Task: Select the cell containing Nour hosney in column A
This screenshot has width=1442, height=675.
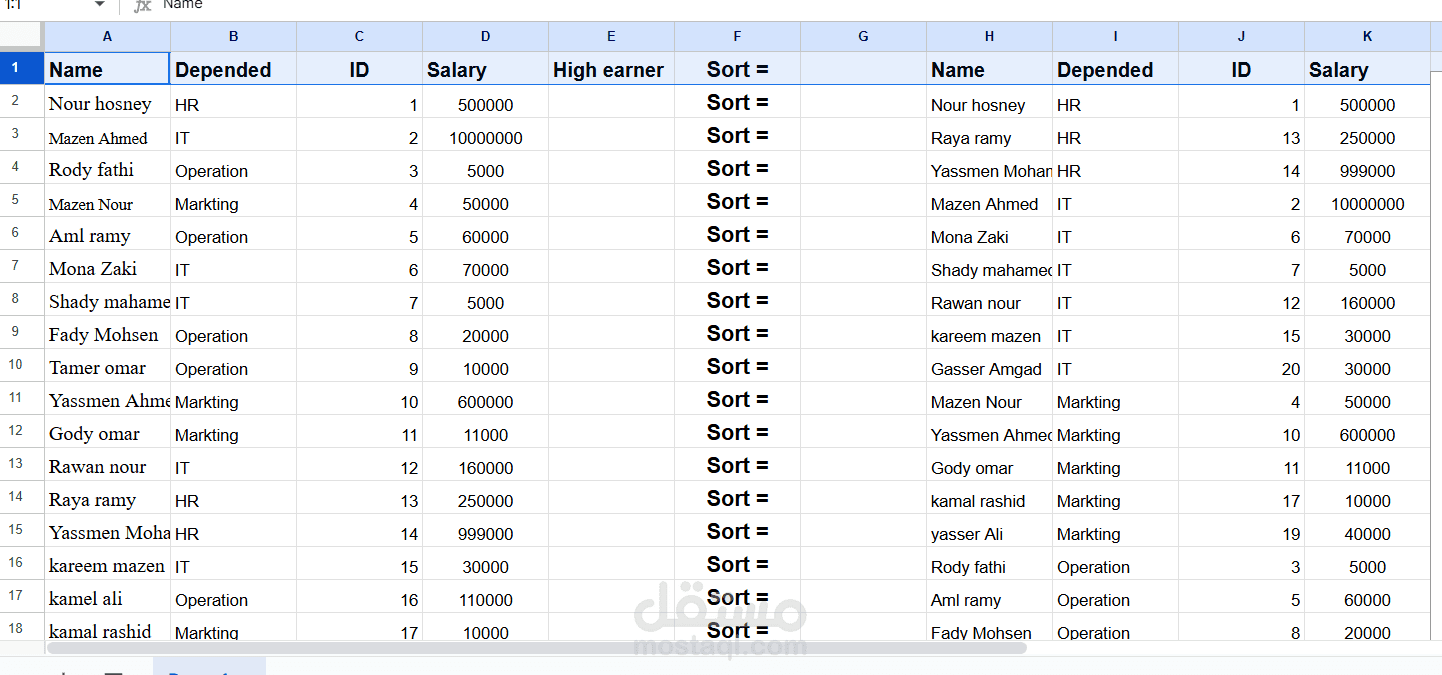Action: (x=107, y=103)
